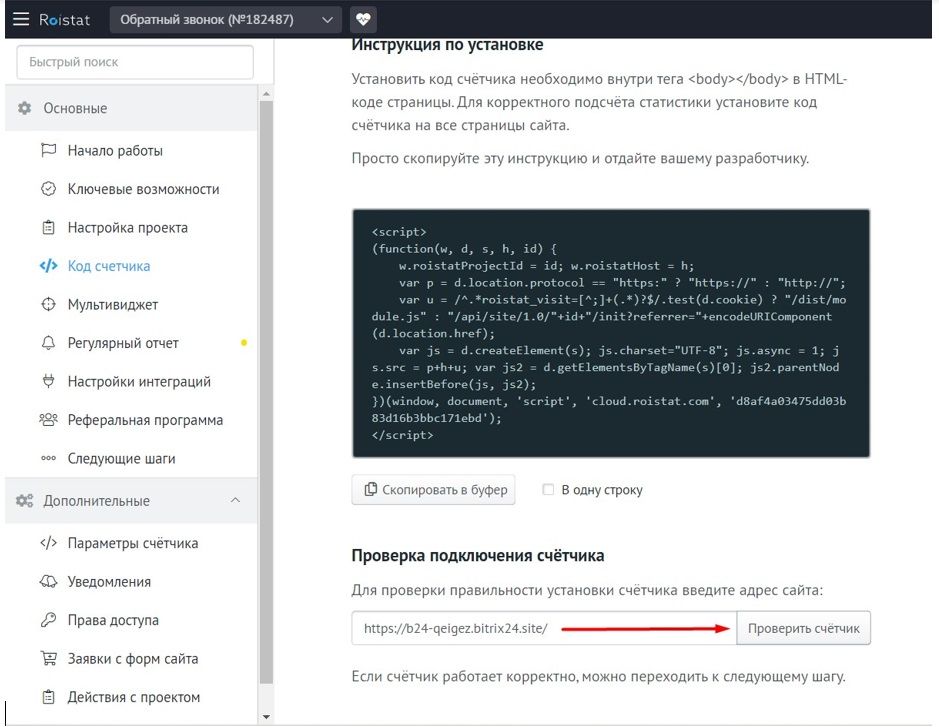Image resolution: width=939 pixels, height=727 pixels.
Task: Open Ключевые возможности menu item
Action: [x=143, y=189]
